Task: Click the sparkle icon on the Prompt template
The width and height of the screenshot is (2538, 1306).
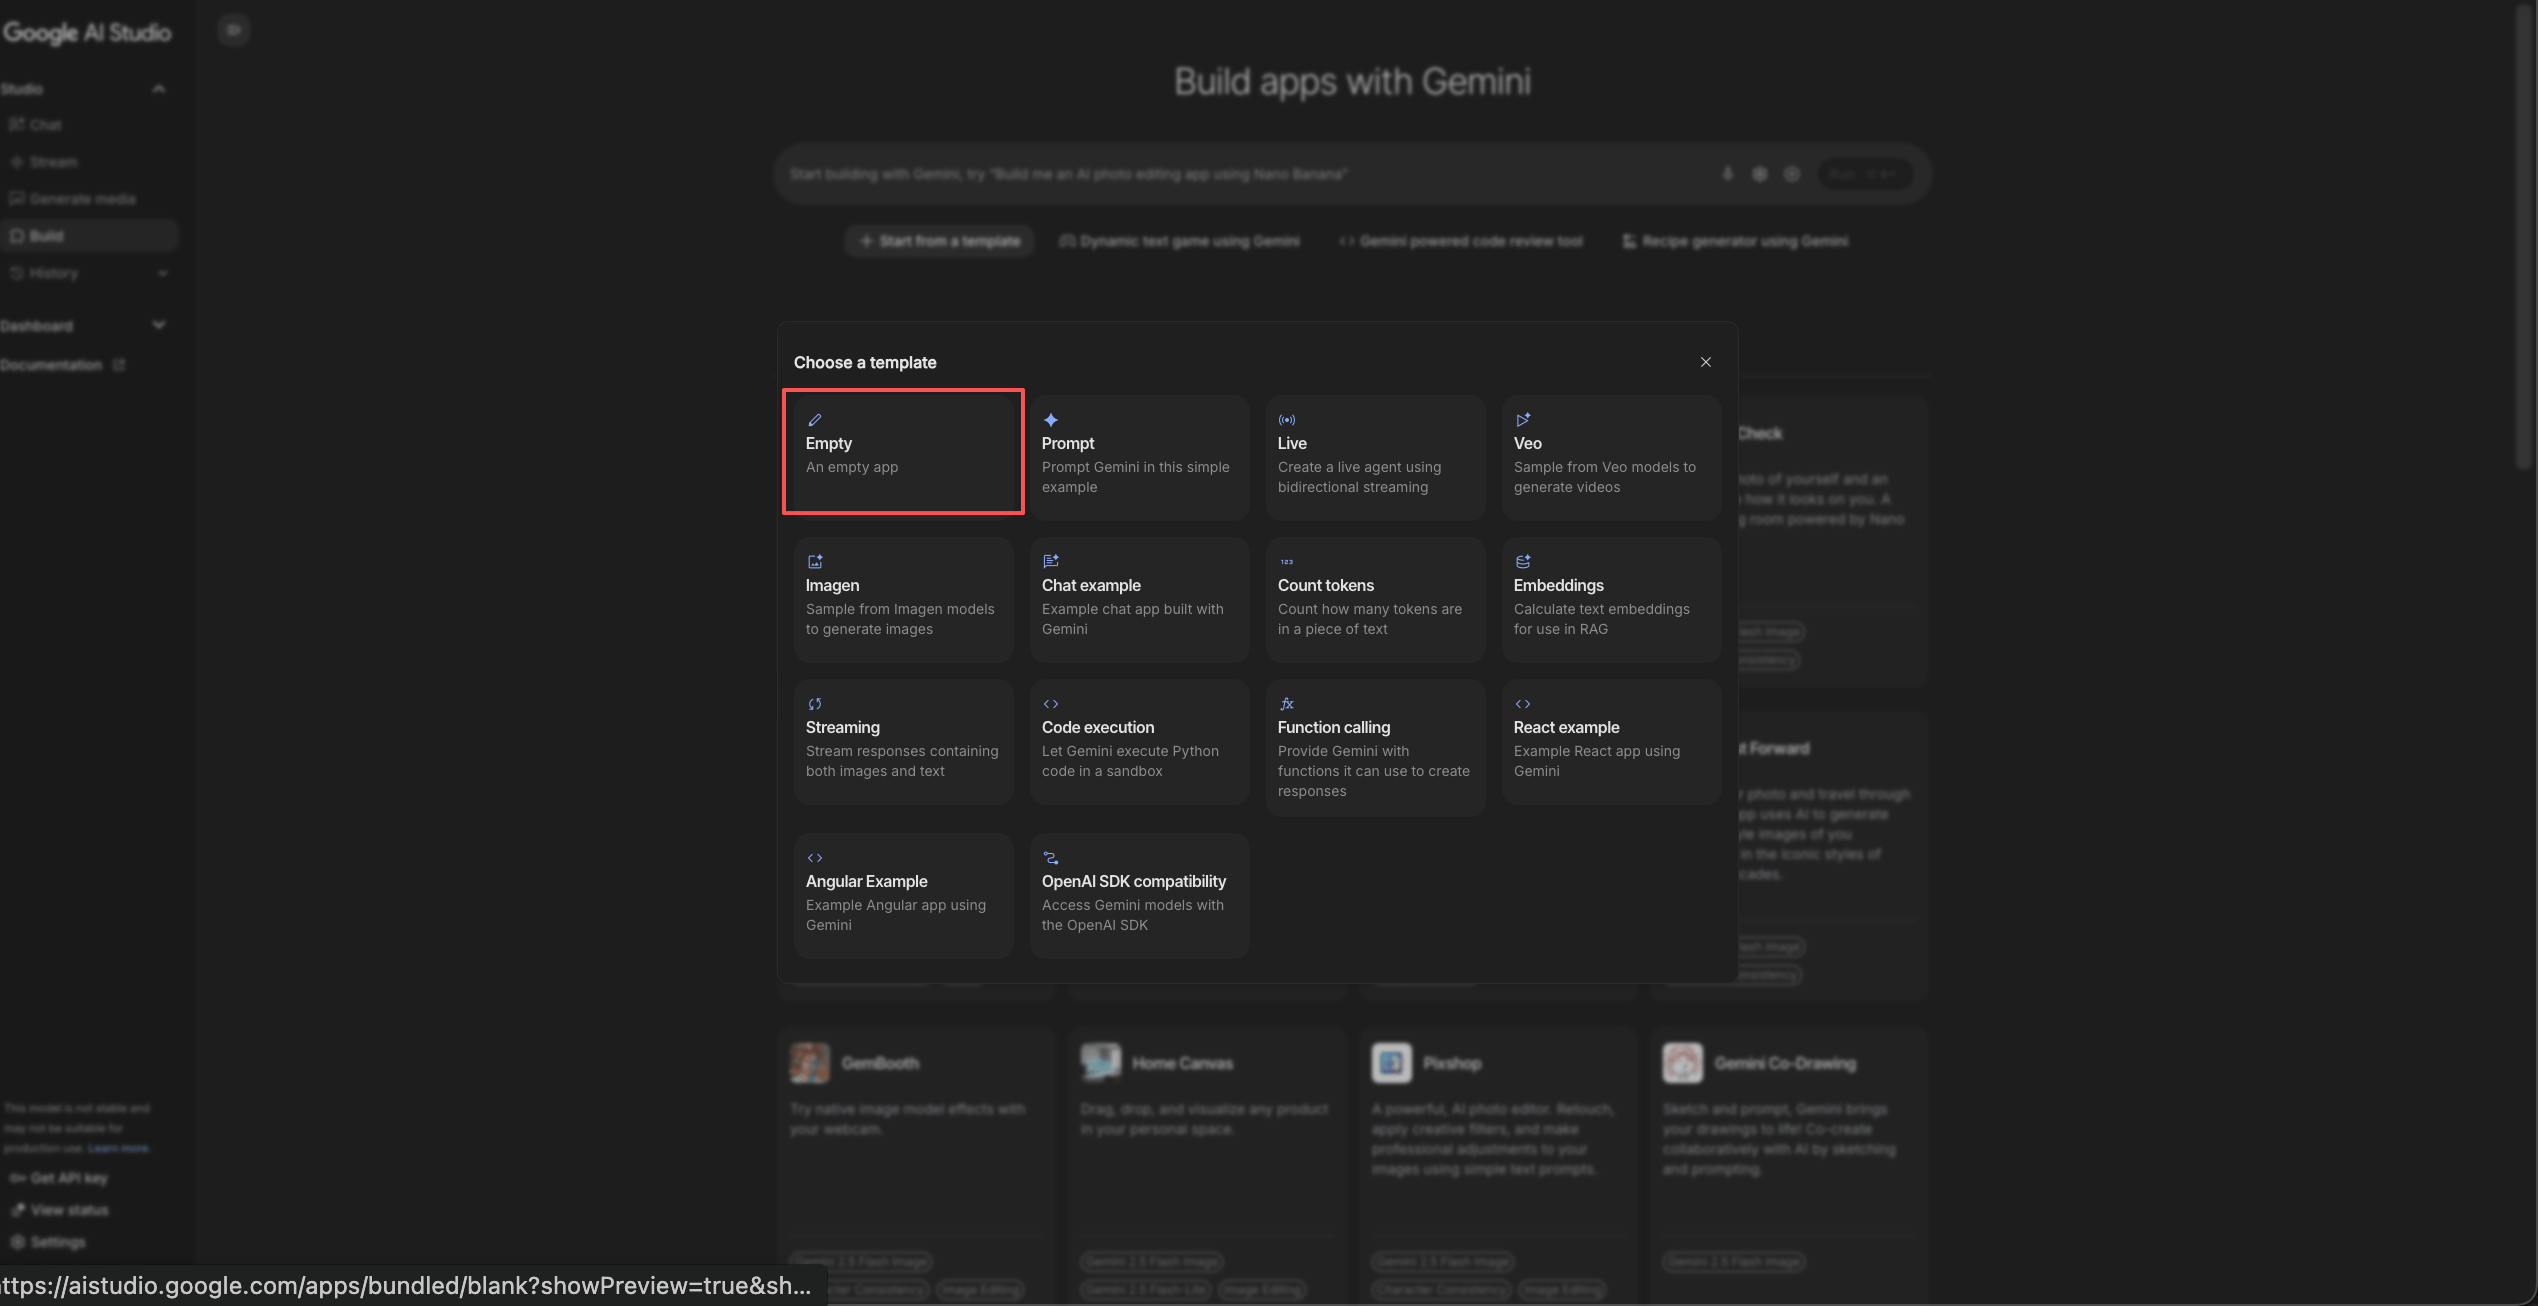Action: [x=1051, y=420]
